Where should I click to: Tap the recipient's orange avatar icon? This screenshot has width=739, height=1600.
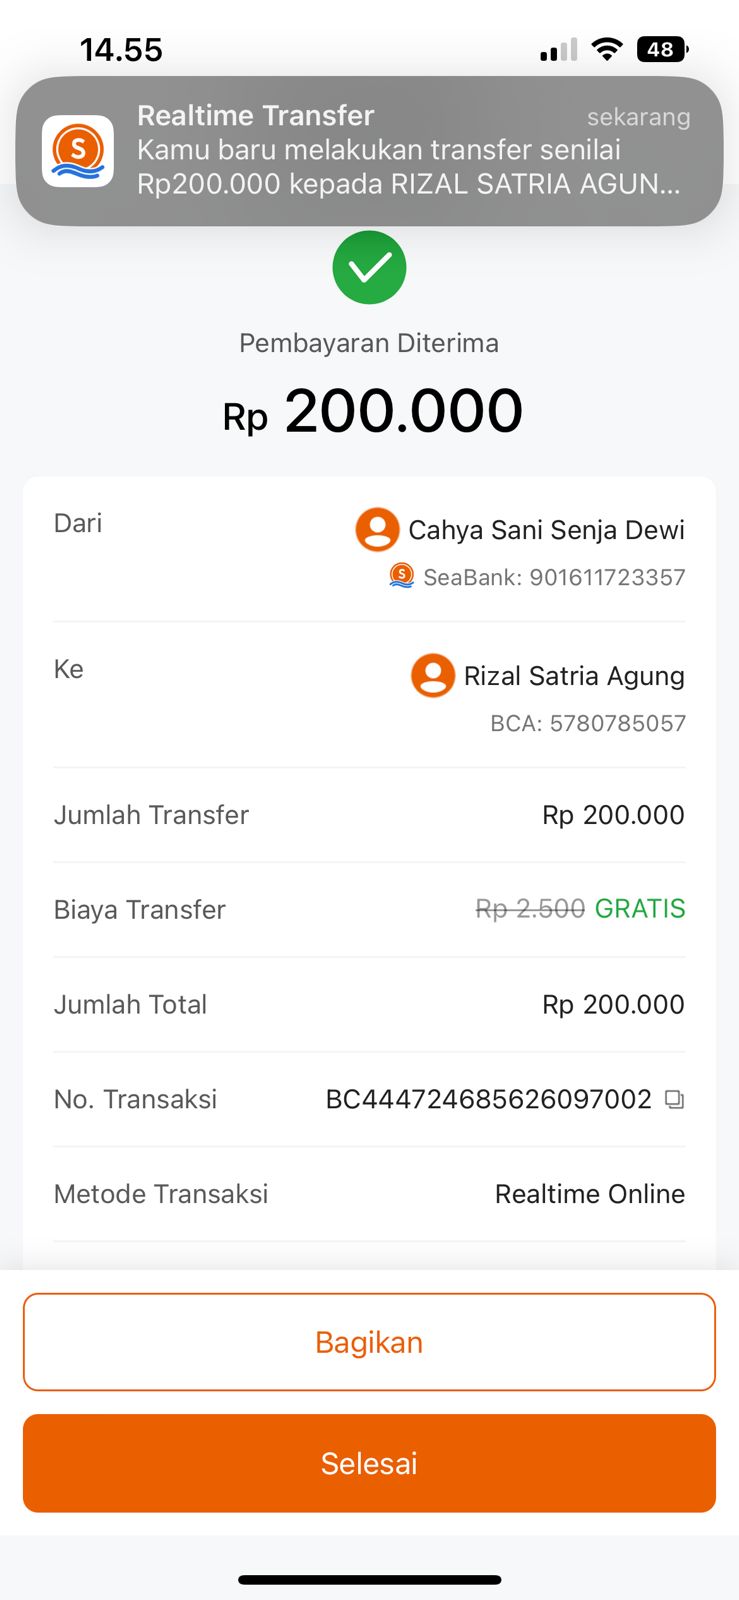click(x=433, y=675)
